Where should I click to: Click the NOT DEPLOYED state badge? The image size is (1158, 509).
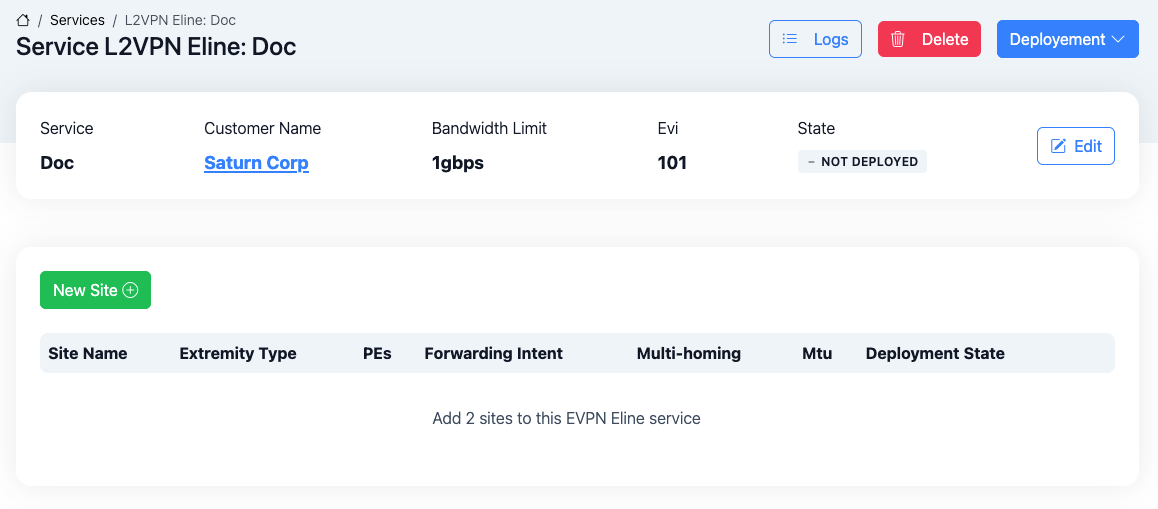coord(862,162)
